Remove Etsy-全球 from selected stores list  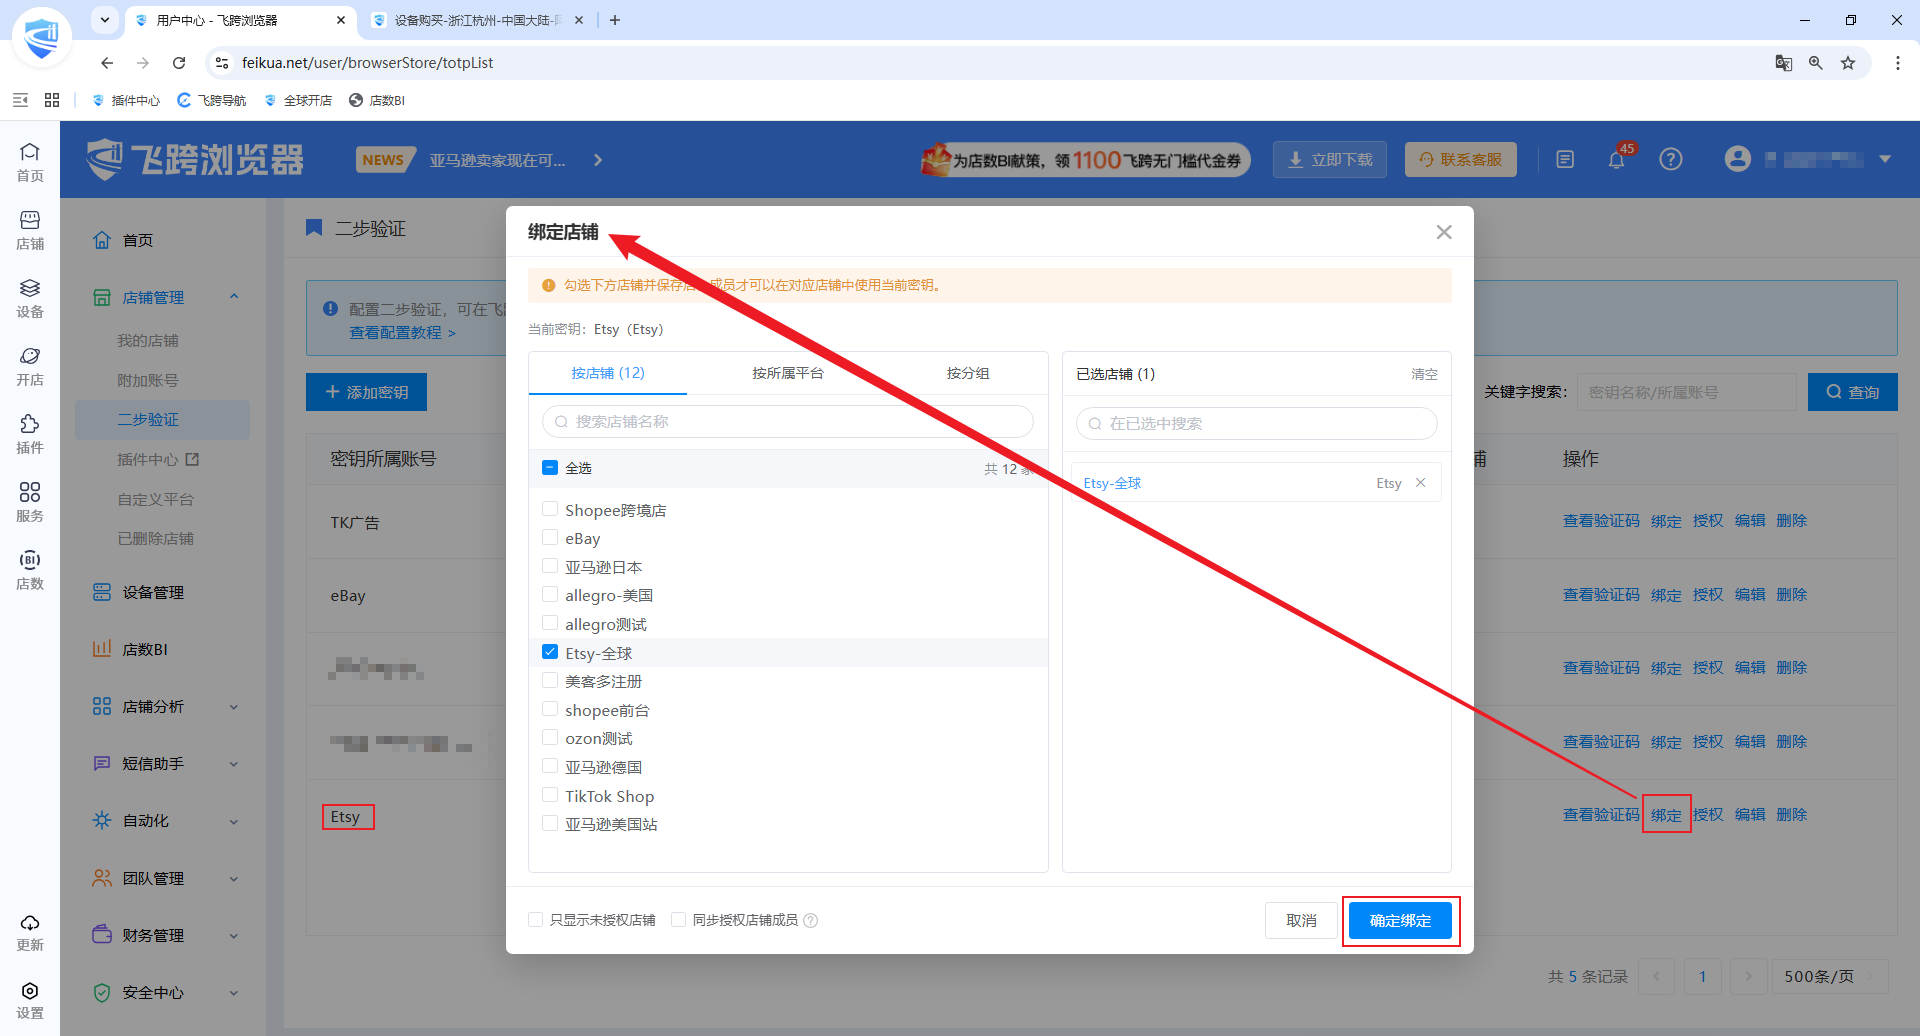(1421, 483)
